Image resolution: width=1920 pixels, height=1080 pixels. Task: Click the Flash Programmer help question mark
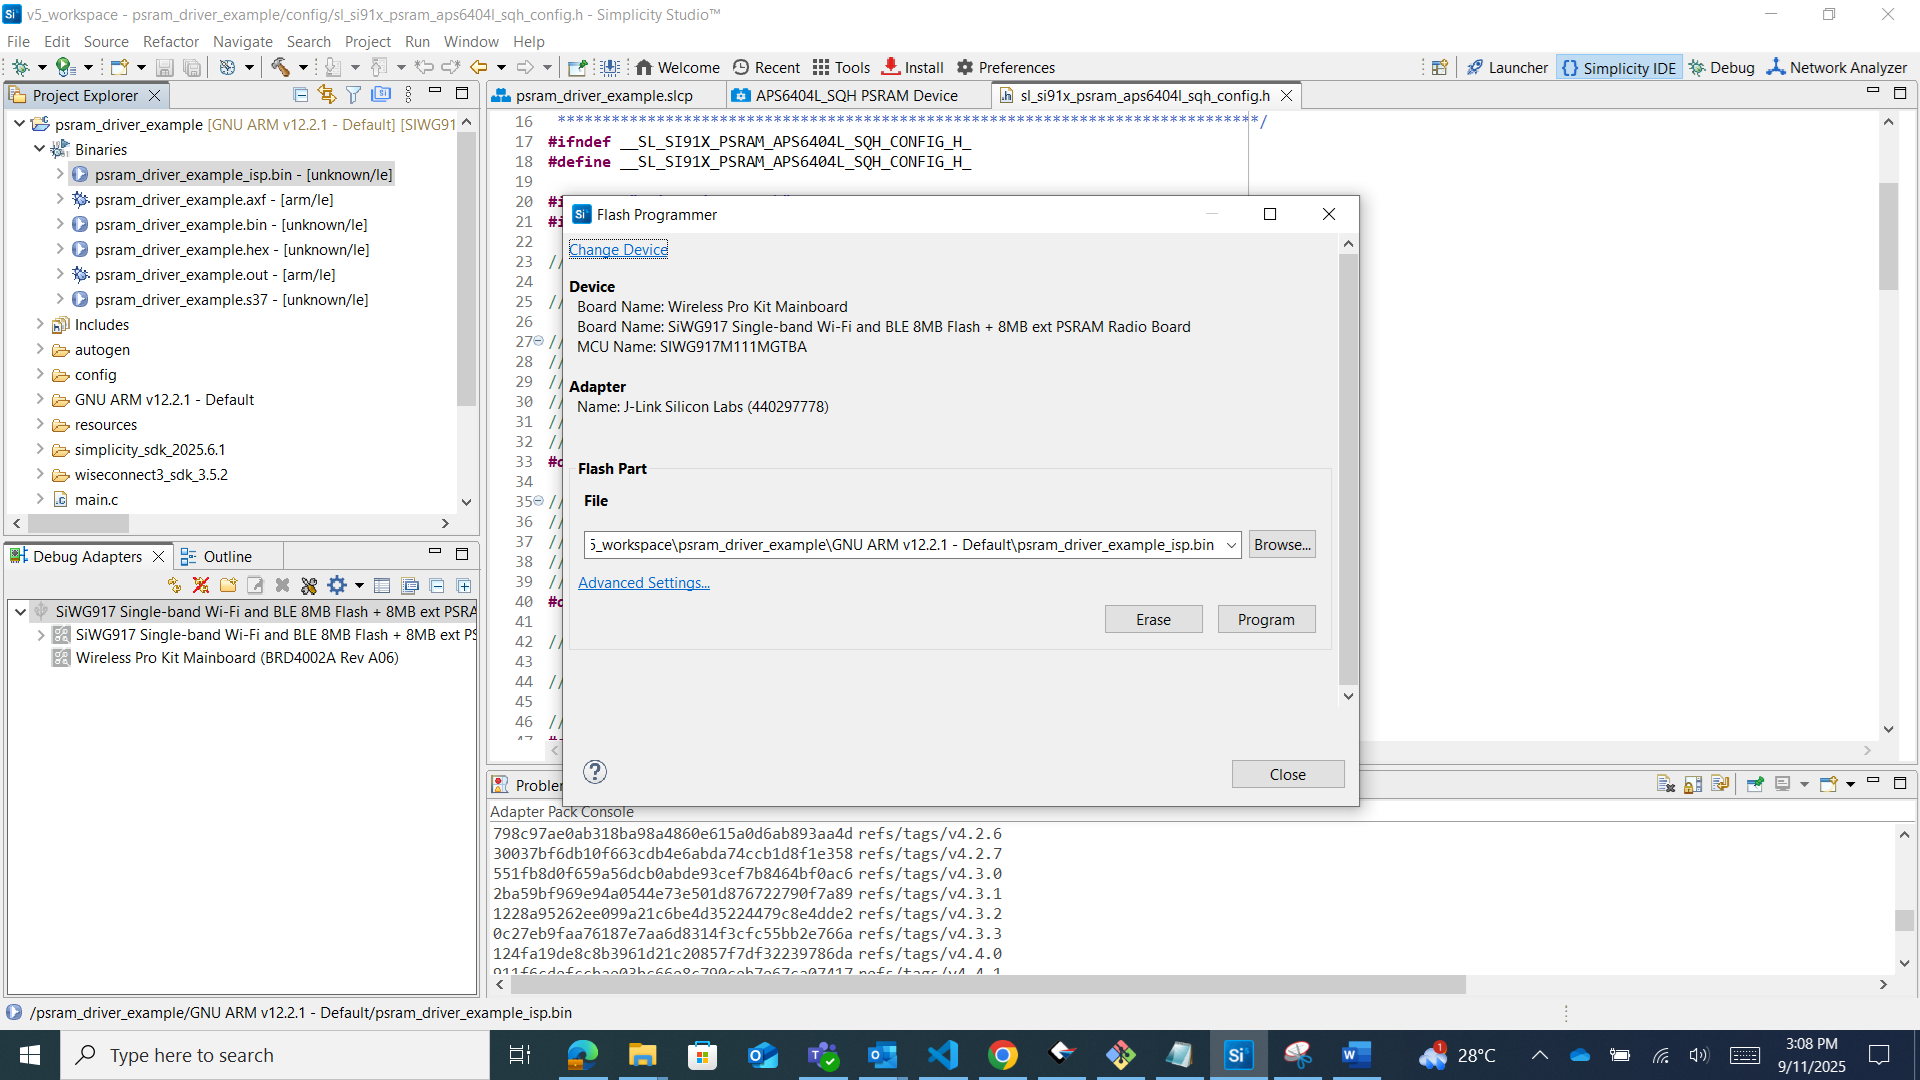click(x=595, y=772)
